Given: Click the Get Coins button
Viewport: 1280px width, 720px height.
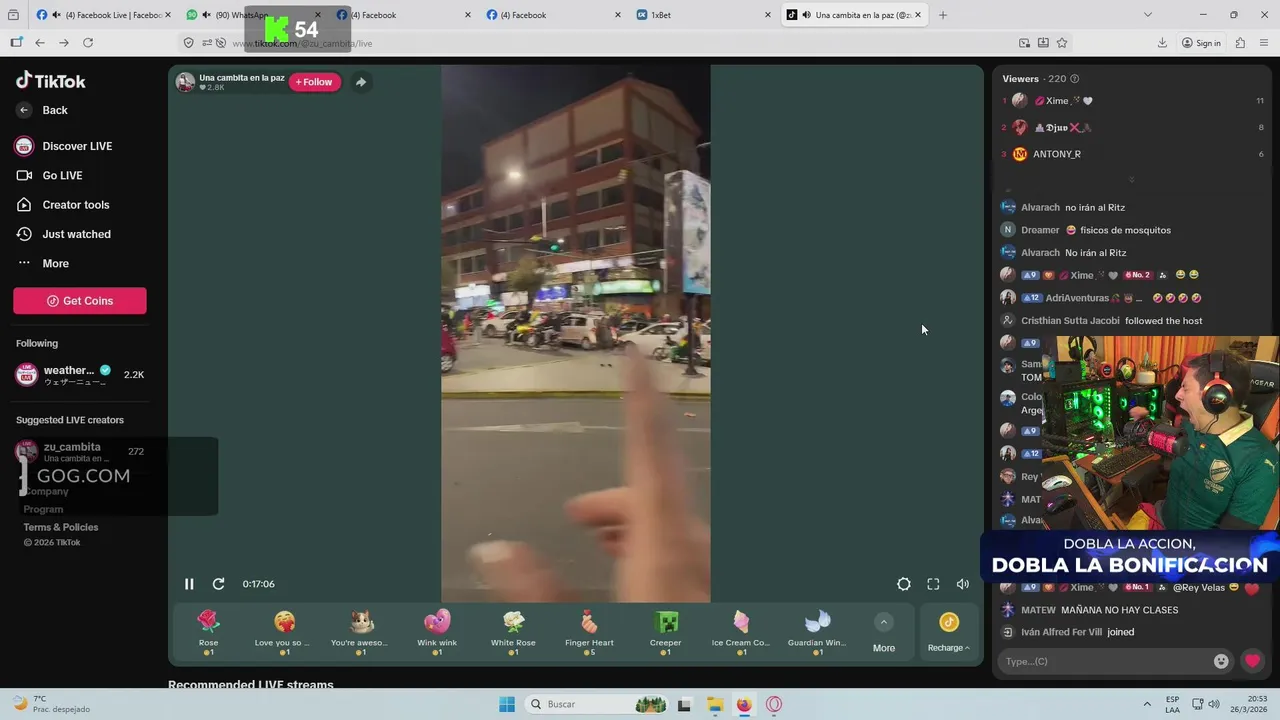Looking at the screenshot, I should click(80, 301).
